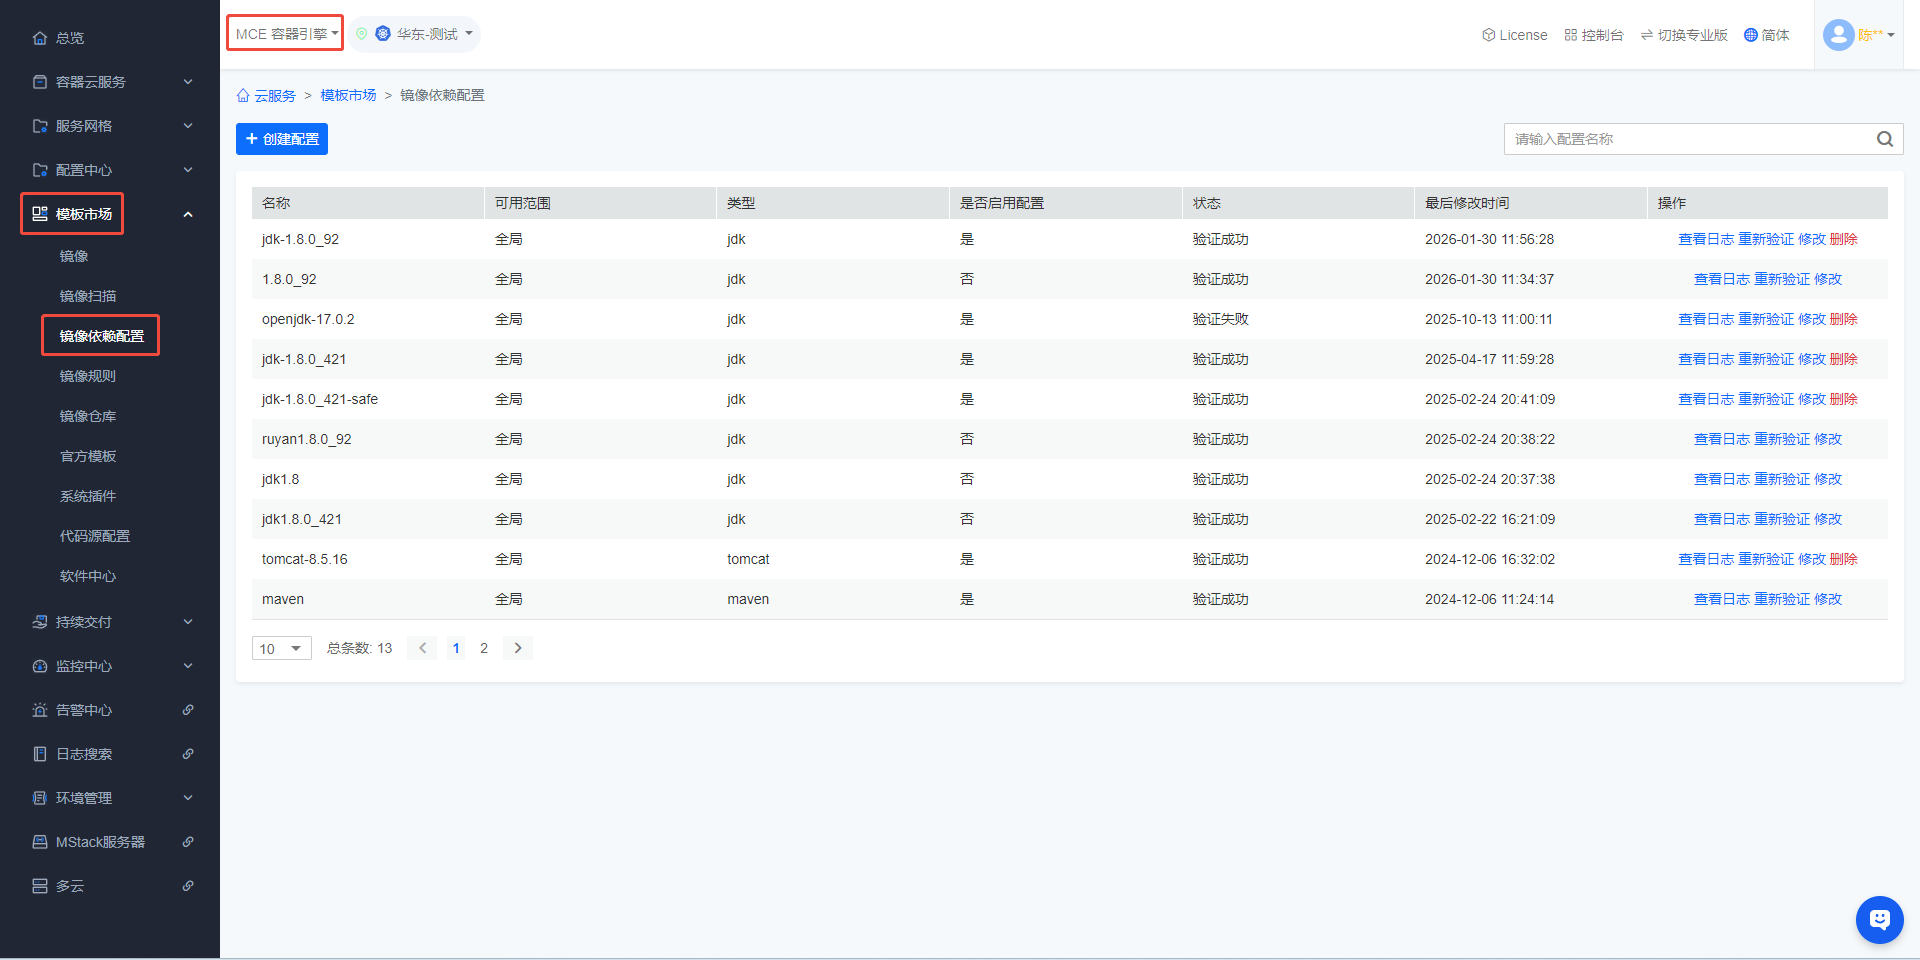Expand the 容器云服务 sidebar menu
This screenshot has width=1920, height=960.
click(110, 82)
